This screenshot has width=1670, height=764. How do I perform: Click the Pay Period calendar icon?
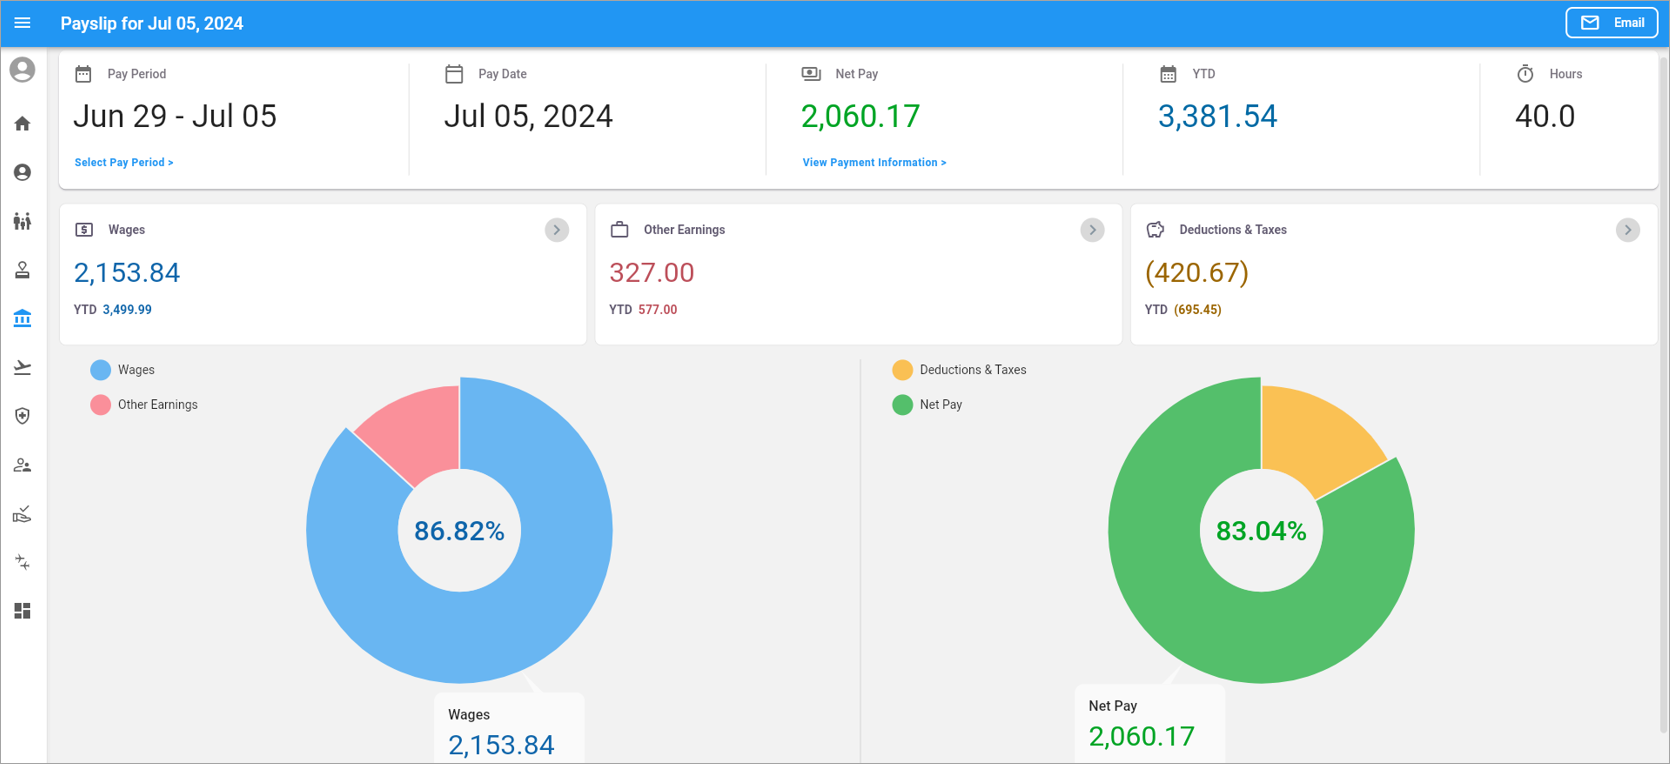(84, 74)
